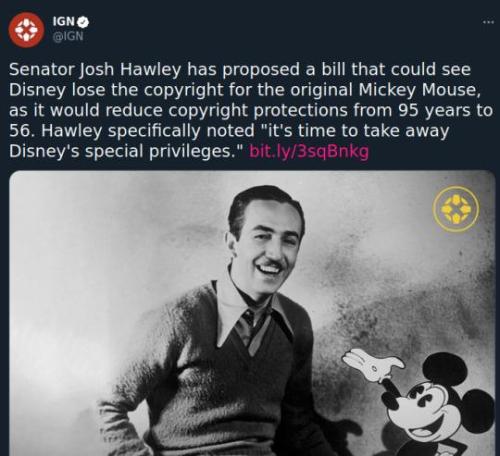500x456 pixels.
Task: Click the yellow IGN watermark on the photo
Action: 456,209
